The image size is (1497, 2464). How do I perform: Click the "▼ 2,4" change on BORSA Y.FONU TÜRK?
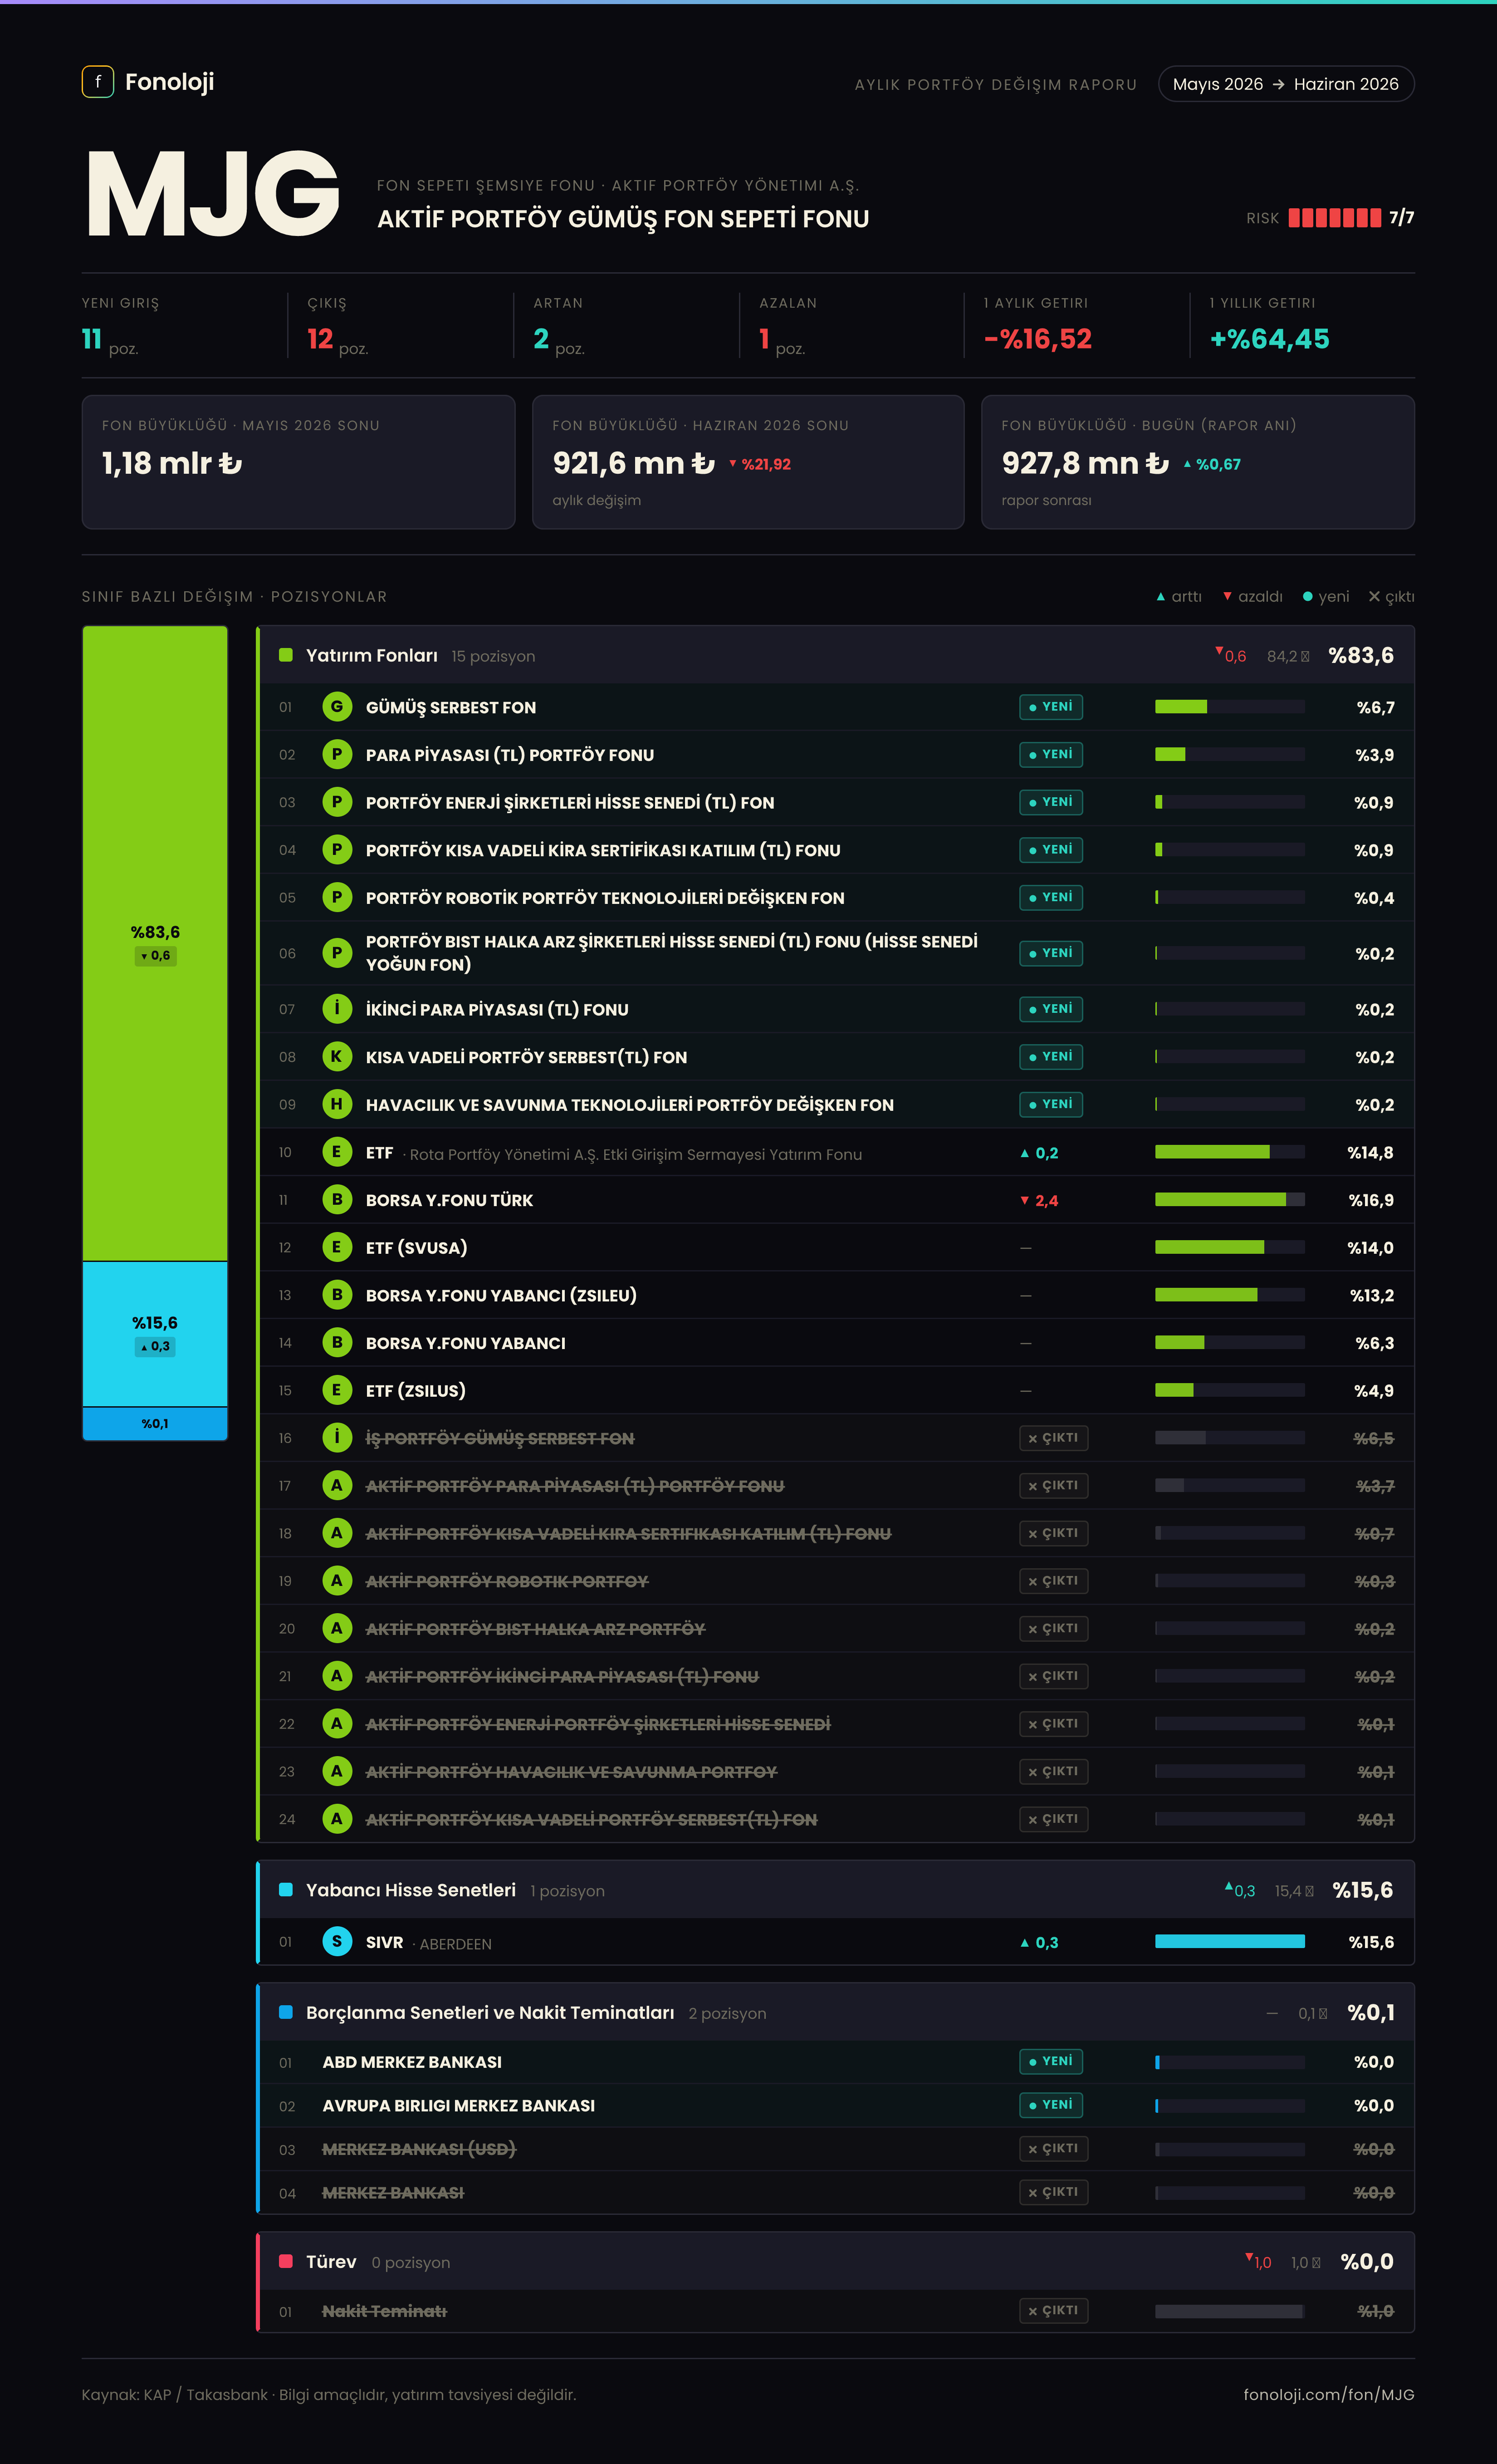(x=1039, y=1200)
